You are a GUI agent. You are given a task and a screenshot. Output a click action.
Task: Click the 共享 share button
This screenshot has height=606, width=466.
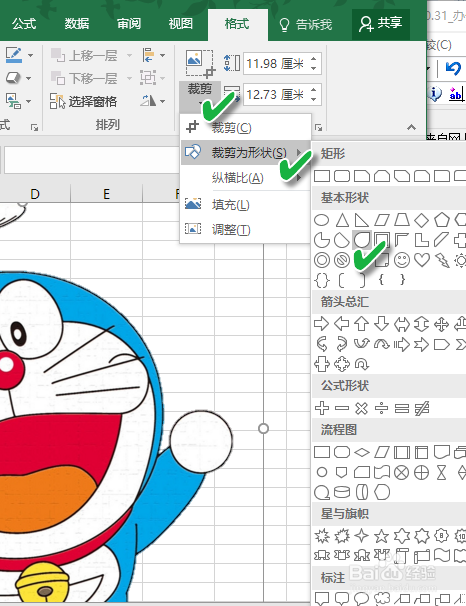click(381, 24)
